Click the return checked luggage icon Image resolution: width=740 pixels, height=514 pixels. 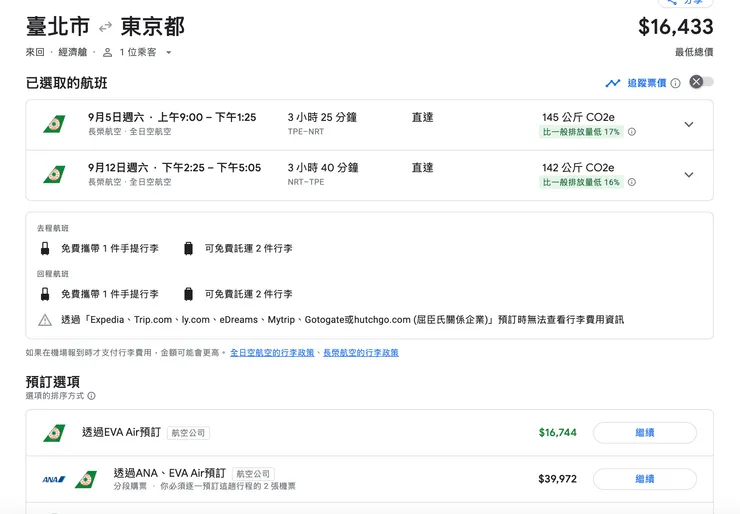tap(188, 294)
